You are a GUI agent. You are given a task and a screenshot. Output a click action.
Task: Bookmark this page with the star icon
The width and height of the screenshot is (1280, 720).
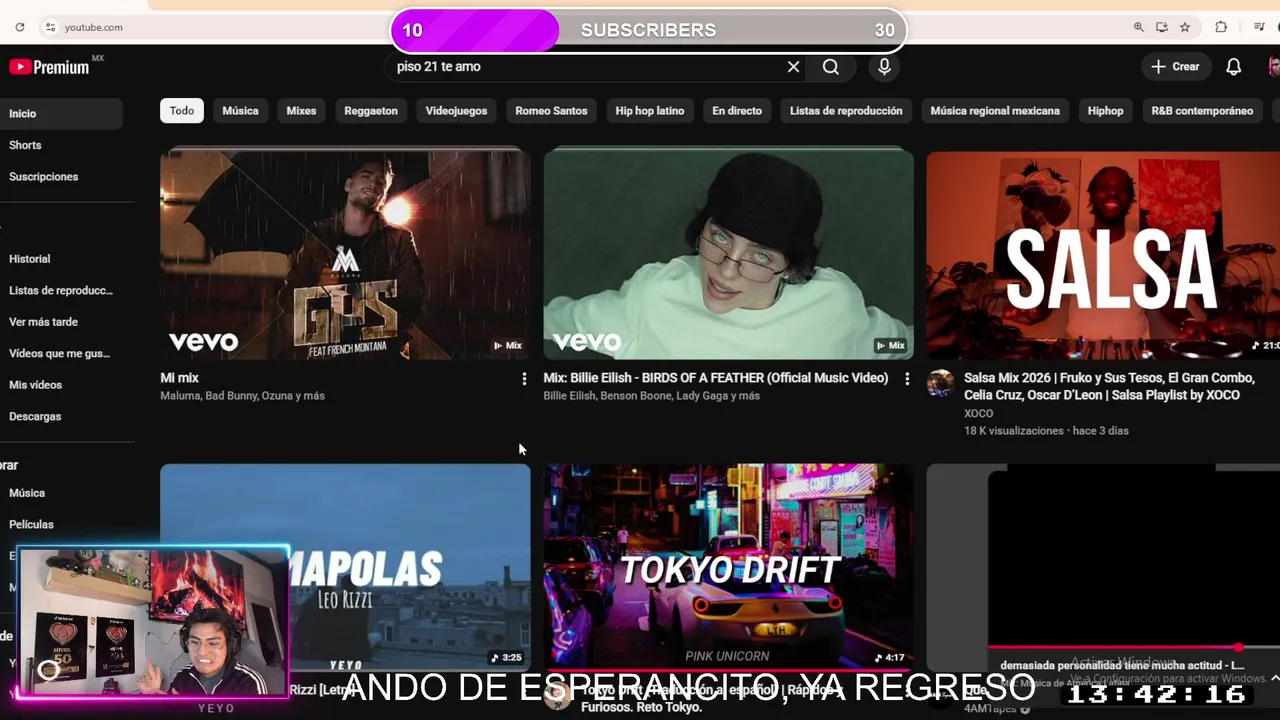(1185, 27)
